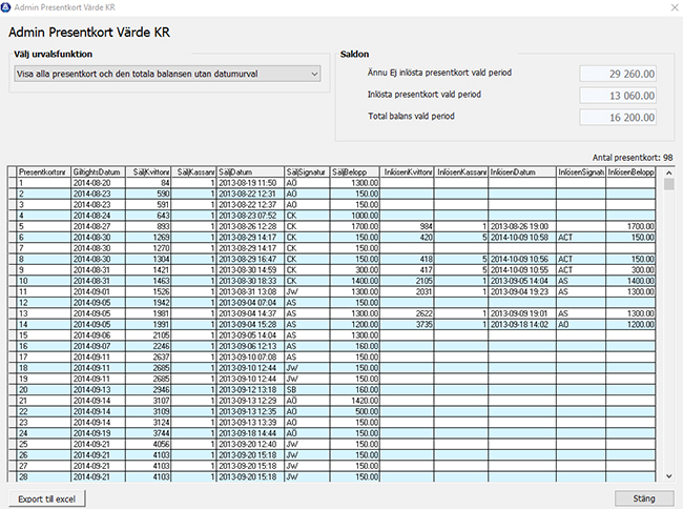Click the application icon in title bar

point(6,7)
